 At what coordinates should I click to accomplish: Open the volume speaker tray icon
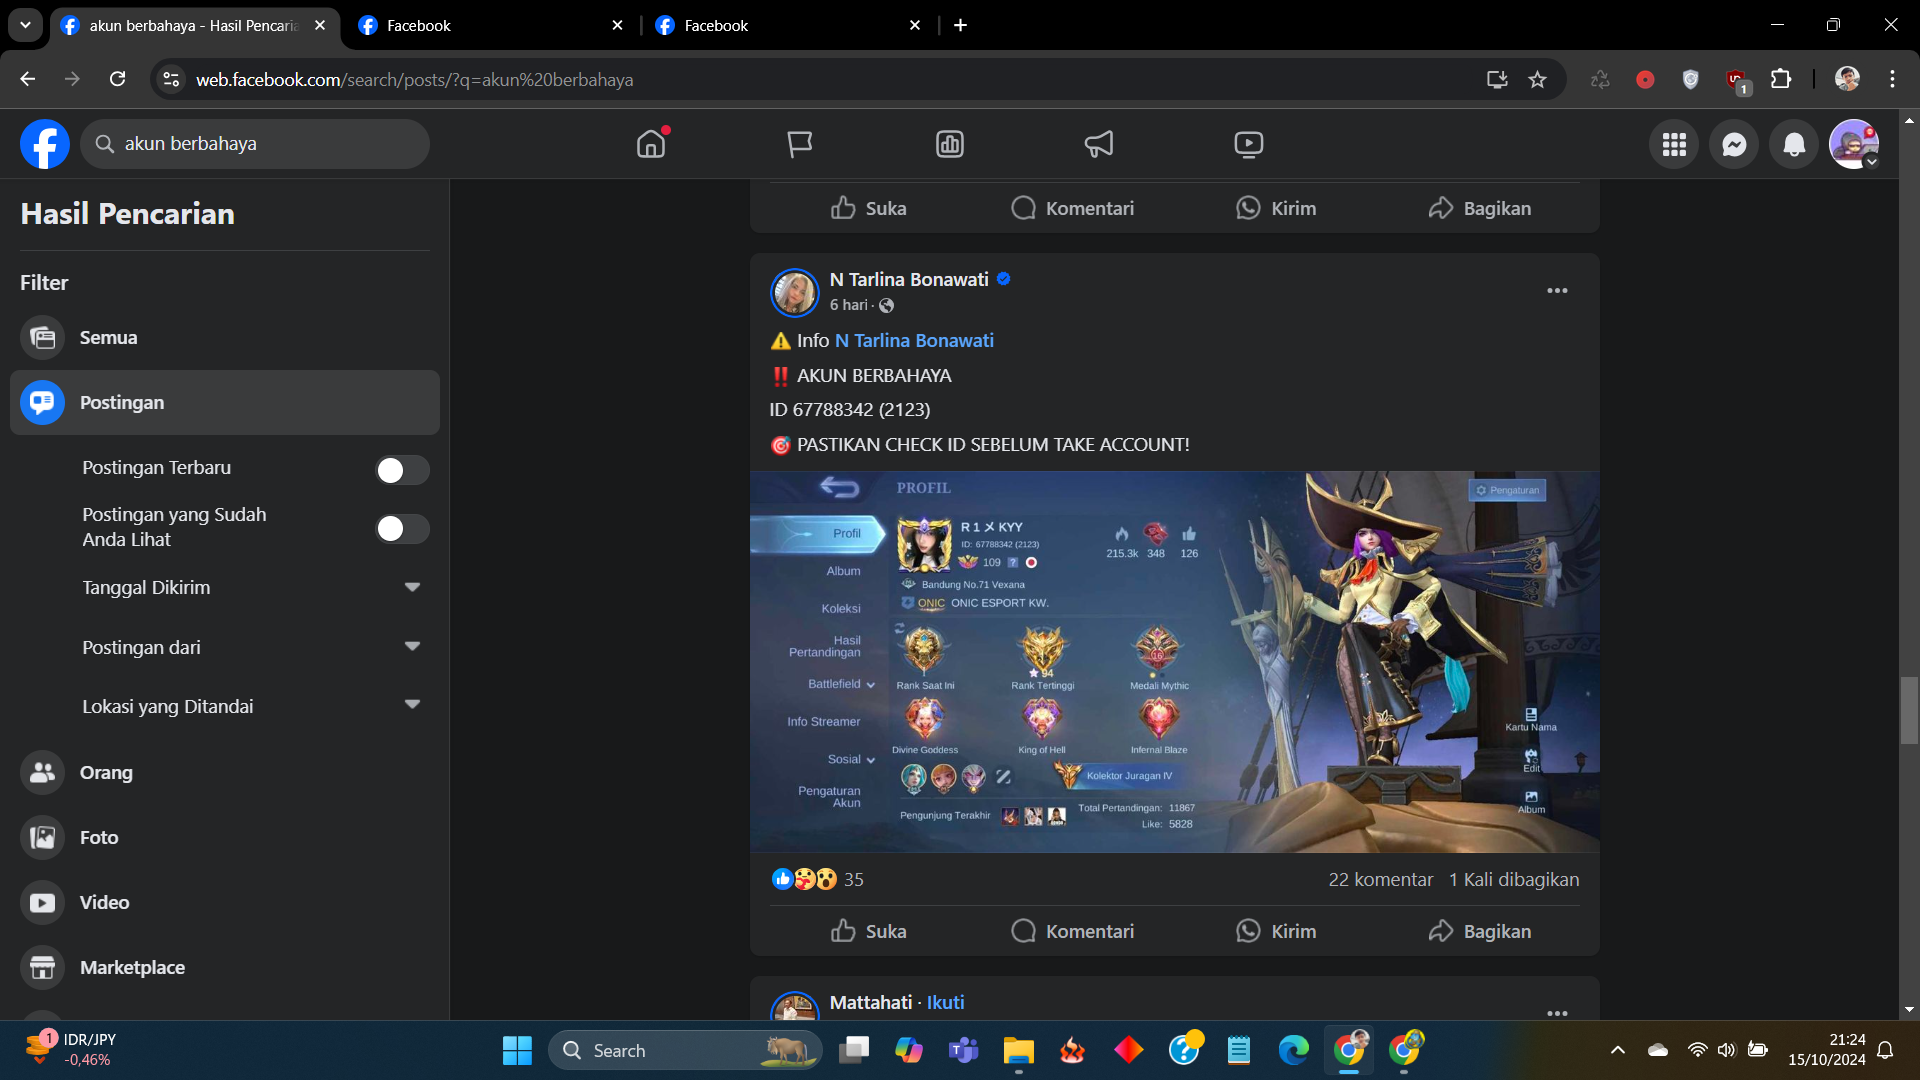point(1726,1050)
